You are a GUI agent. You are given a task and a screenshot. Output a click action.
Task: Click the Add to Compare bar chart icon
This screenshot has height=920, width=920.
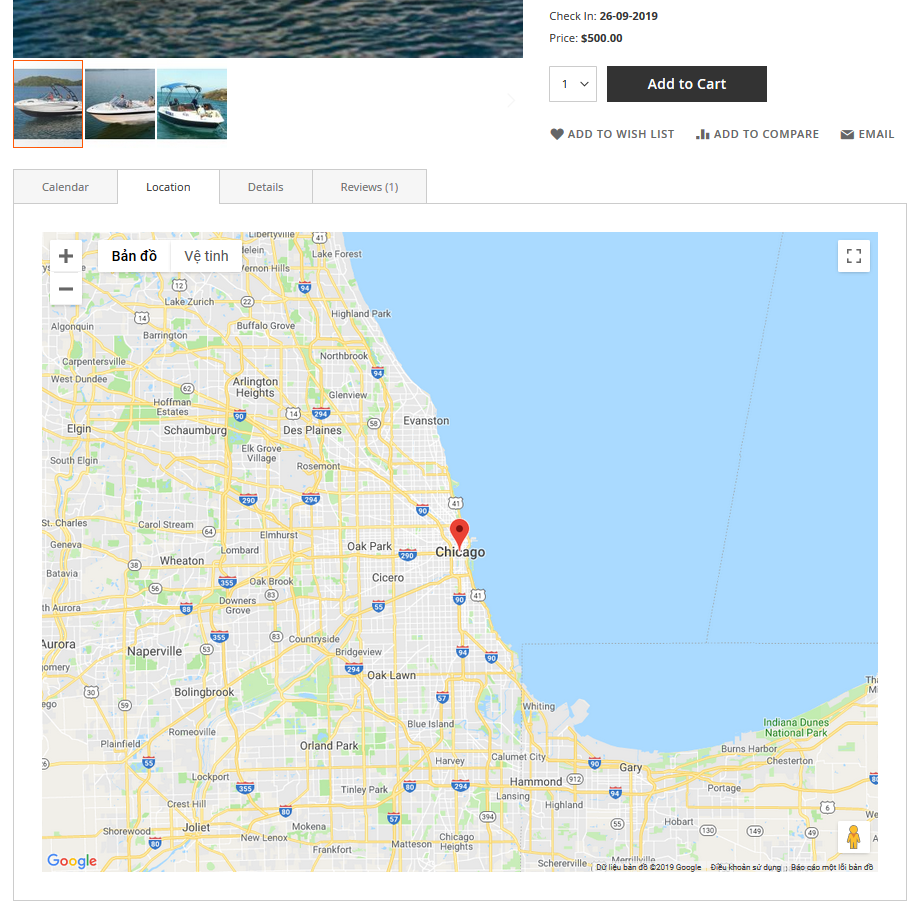(x=702, y=134)
